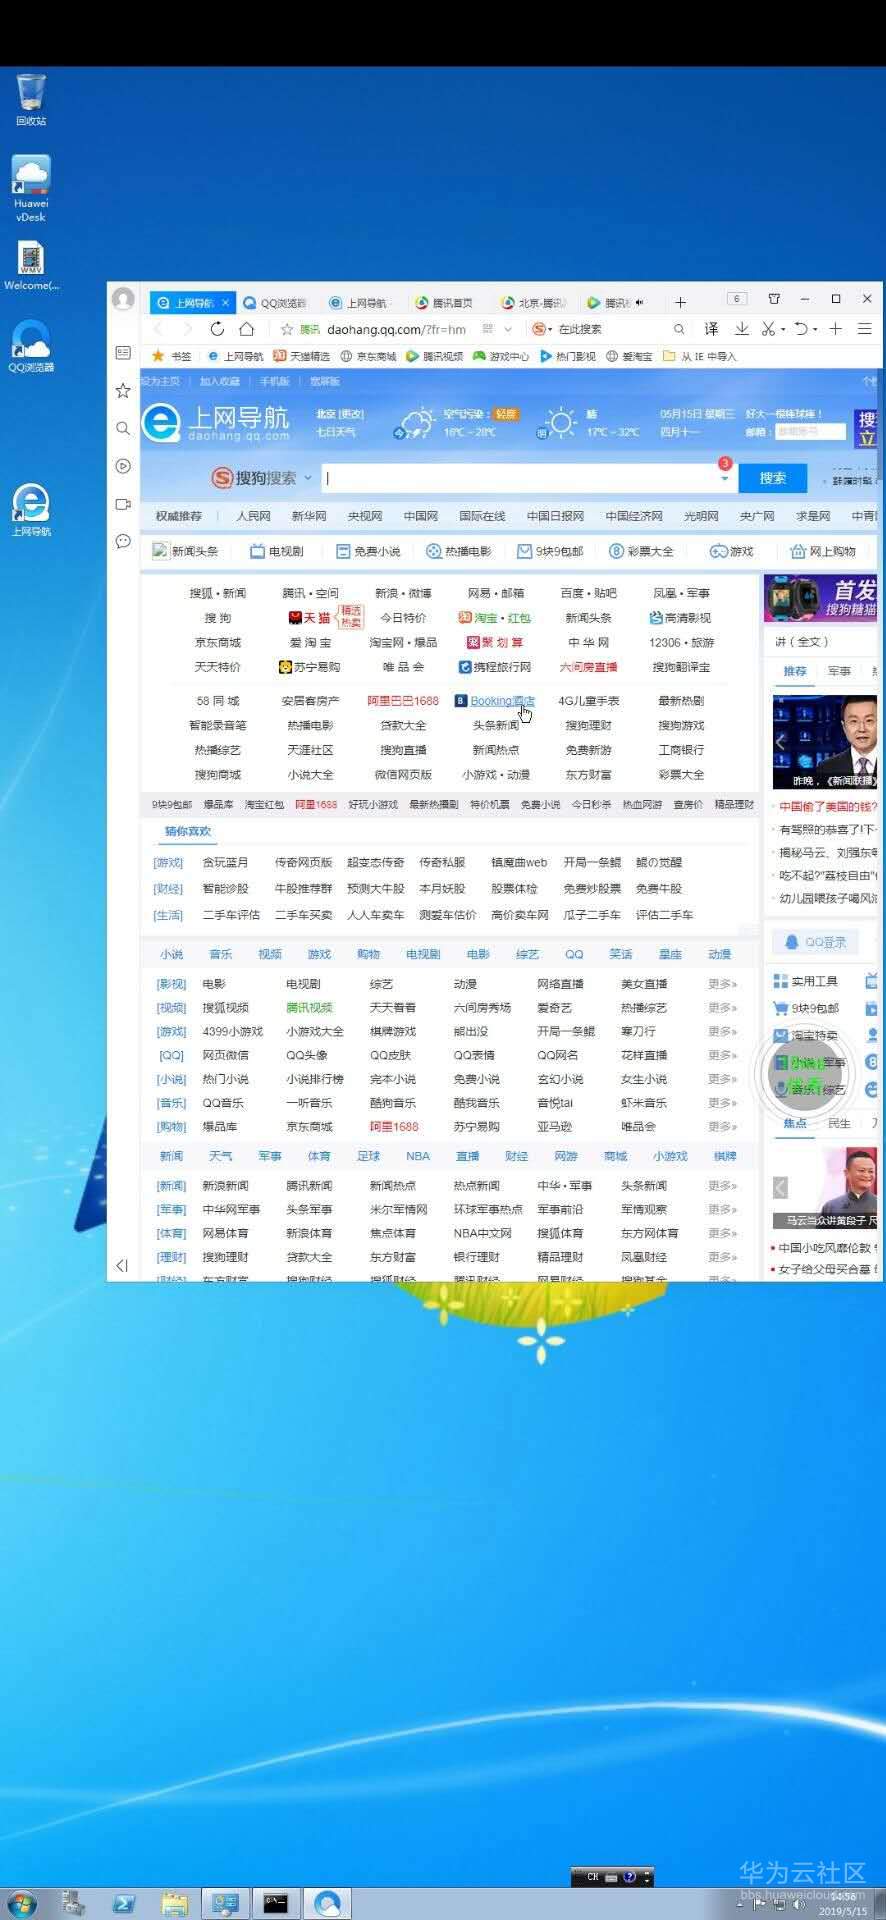The width and height of the screenshot is (886, 1920).
Task: Close the active 上网导航 tab
Action: click(x=225, y=303)
